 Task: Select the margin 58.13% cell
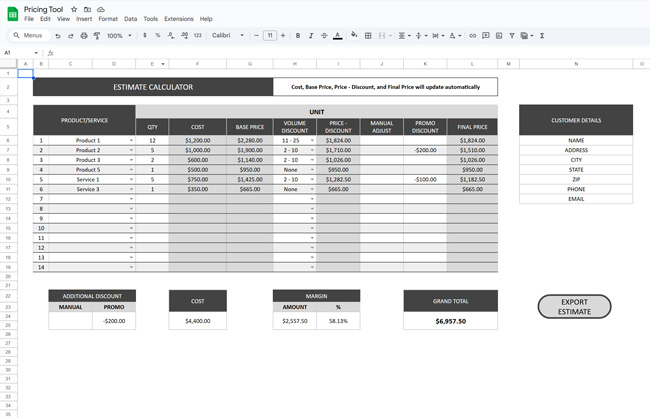(338, 321)
